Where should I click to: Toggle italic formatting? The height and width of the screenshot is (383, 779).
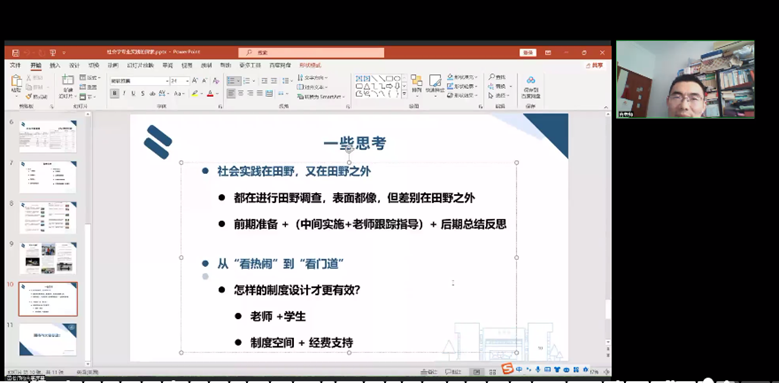124,93
